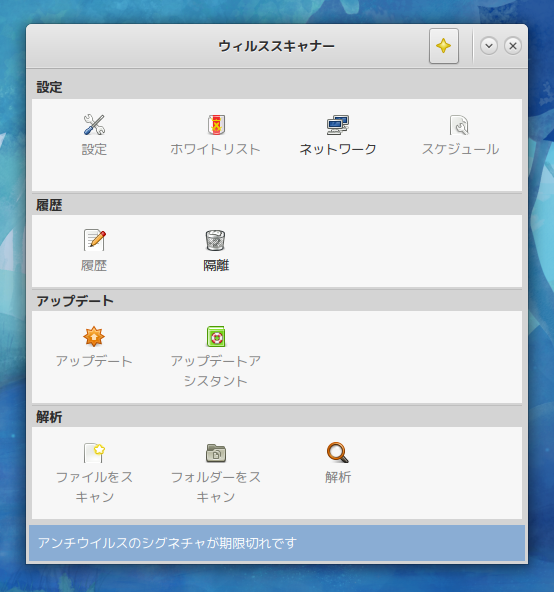
Task: Open the ホワイトリスト whitelist icon
Action: pos(216,125)
